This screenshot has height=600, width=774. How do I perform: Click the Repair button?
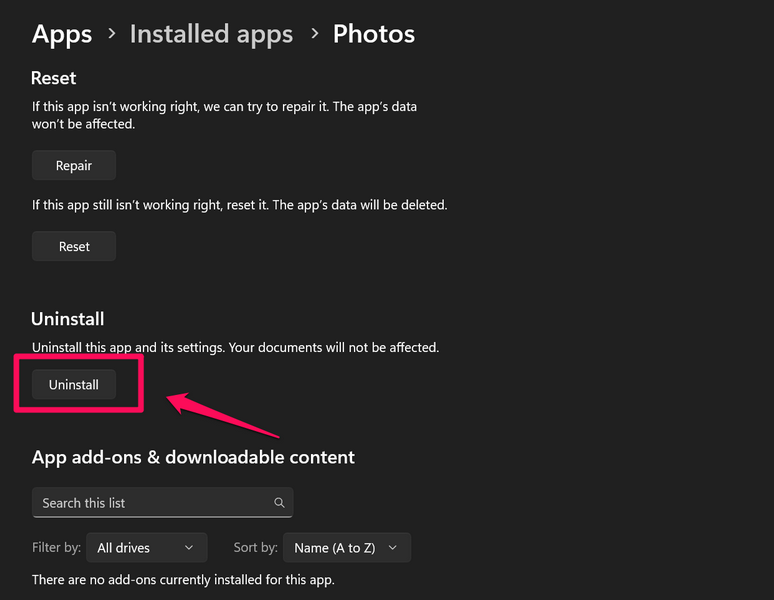pos(74,166)
